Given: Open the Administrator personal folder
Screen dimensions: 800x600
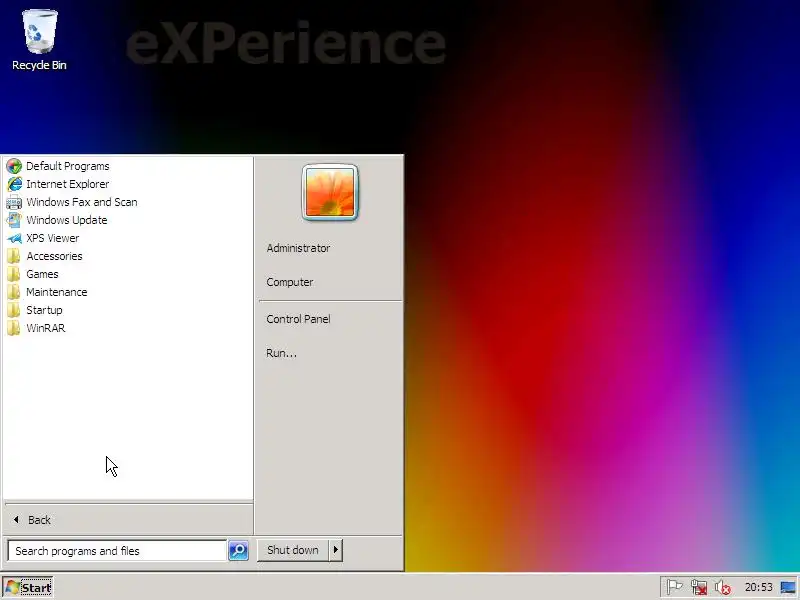Looking at the screenshot, I should point(298,248).
